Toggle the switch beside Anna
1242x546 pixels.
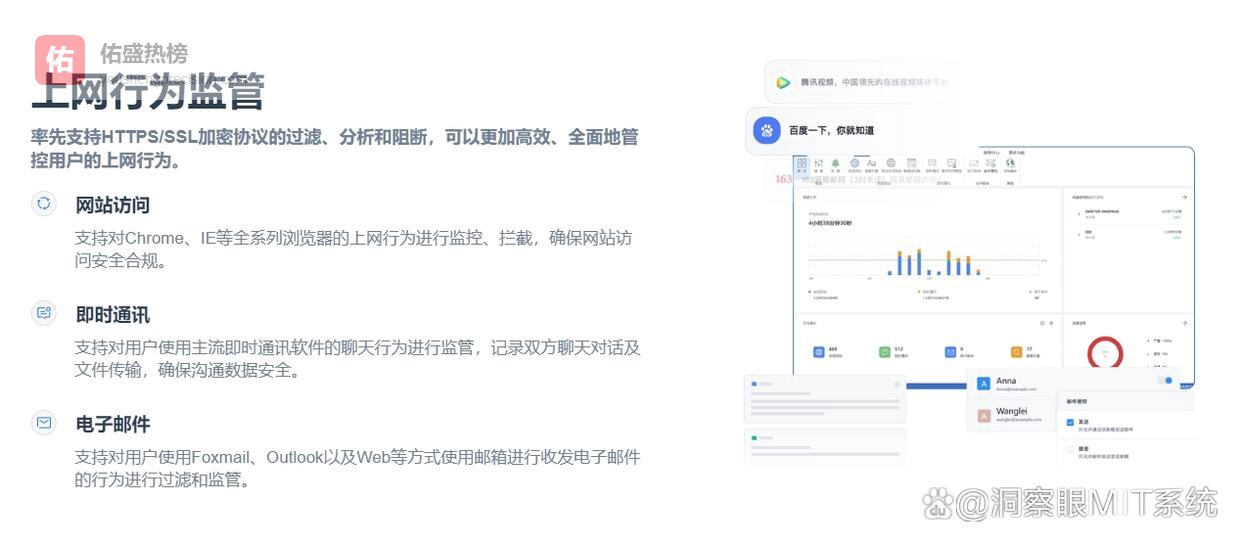point(1164,381)
